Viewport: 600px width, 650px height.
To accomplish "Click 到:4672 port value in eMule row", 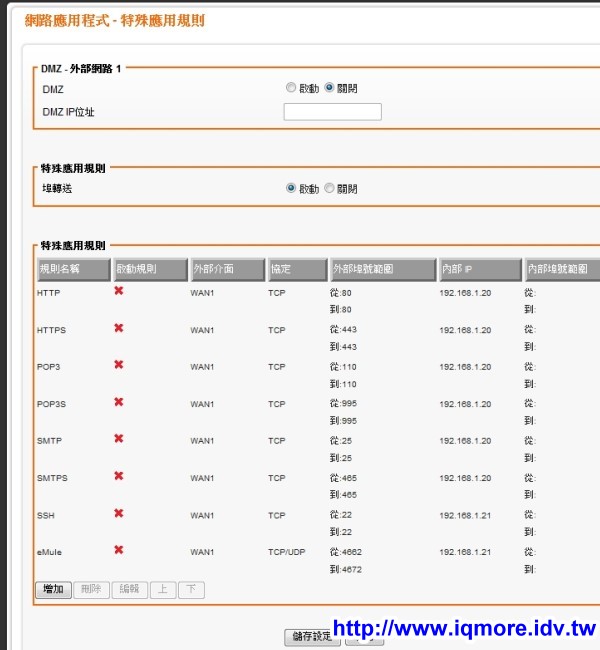I will pos(345,570).
